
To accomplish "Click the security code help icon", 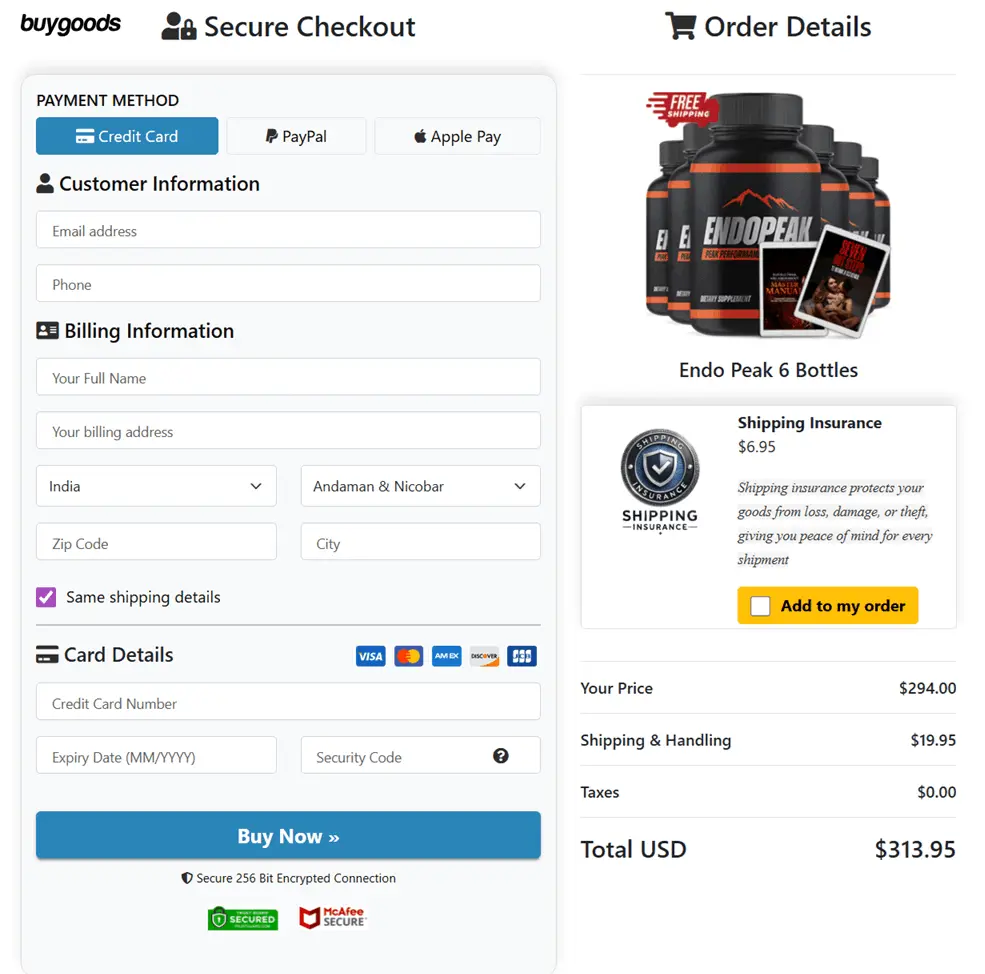I will pyautogui.click(x=501, y=756).
